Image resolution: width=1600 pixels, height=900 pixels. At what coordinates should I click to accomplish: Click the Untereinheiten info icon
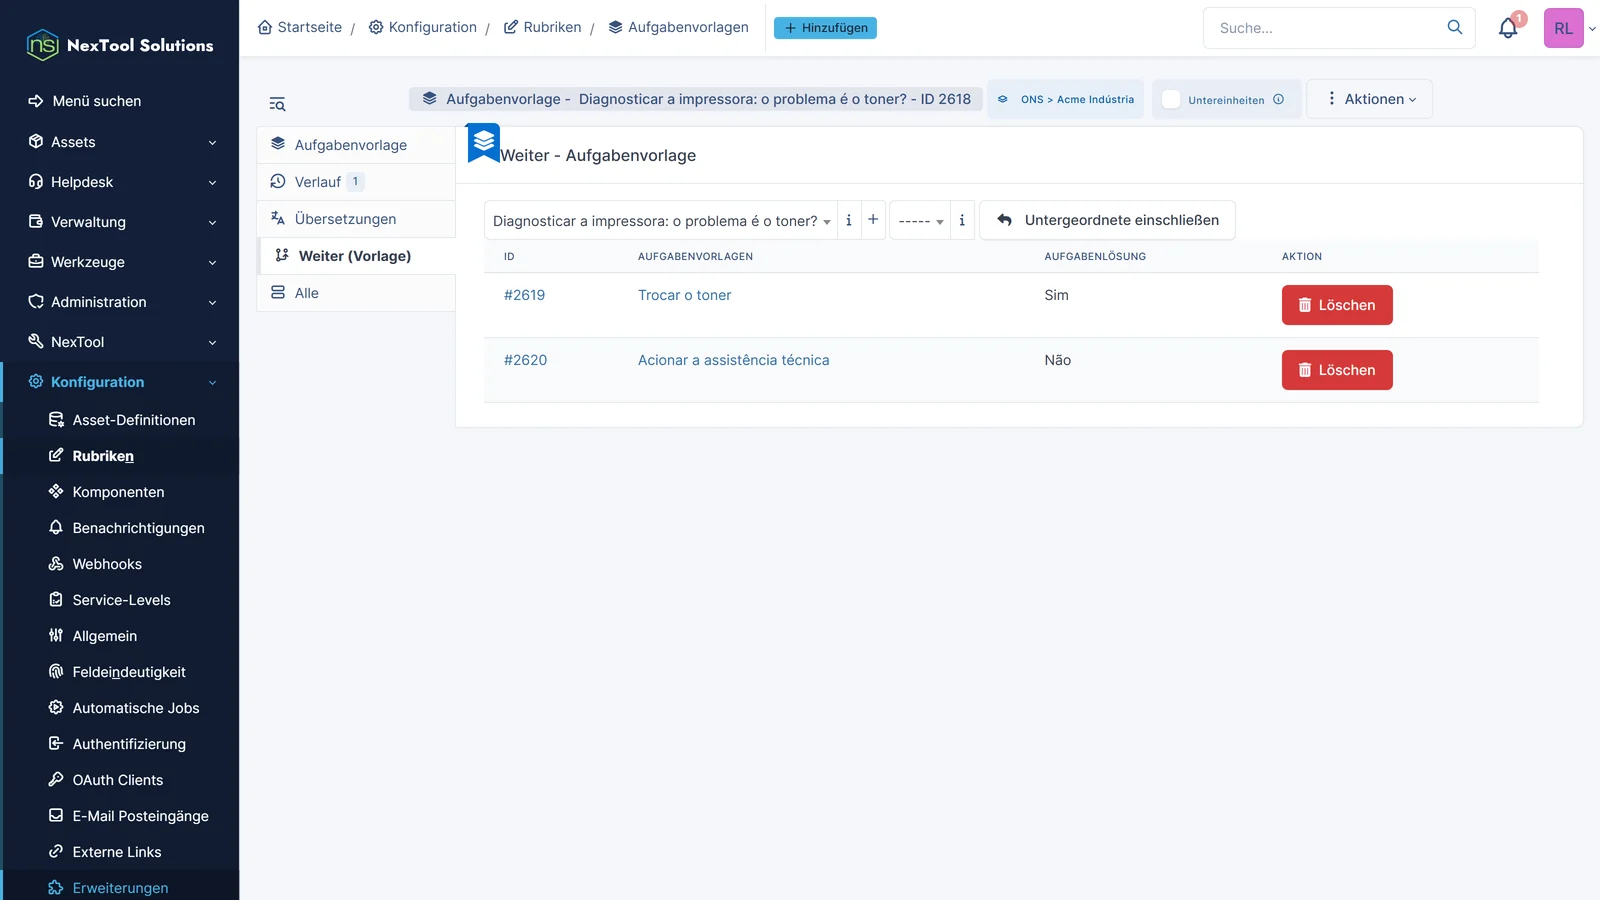1278,99
